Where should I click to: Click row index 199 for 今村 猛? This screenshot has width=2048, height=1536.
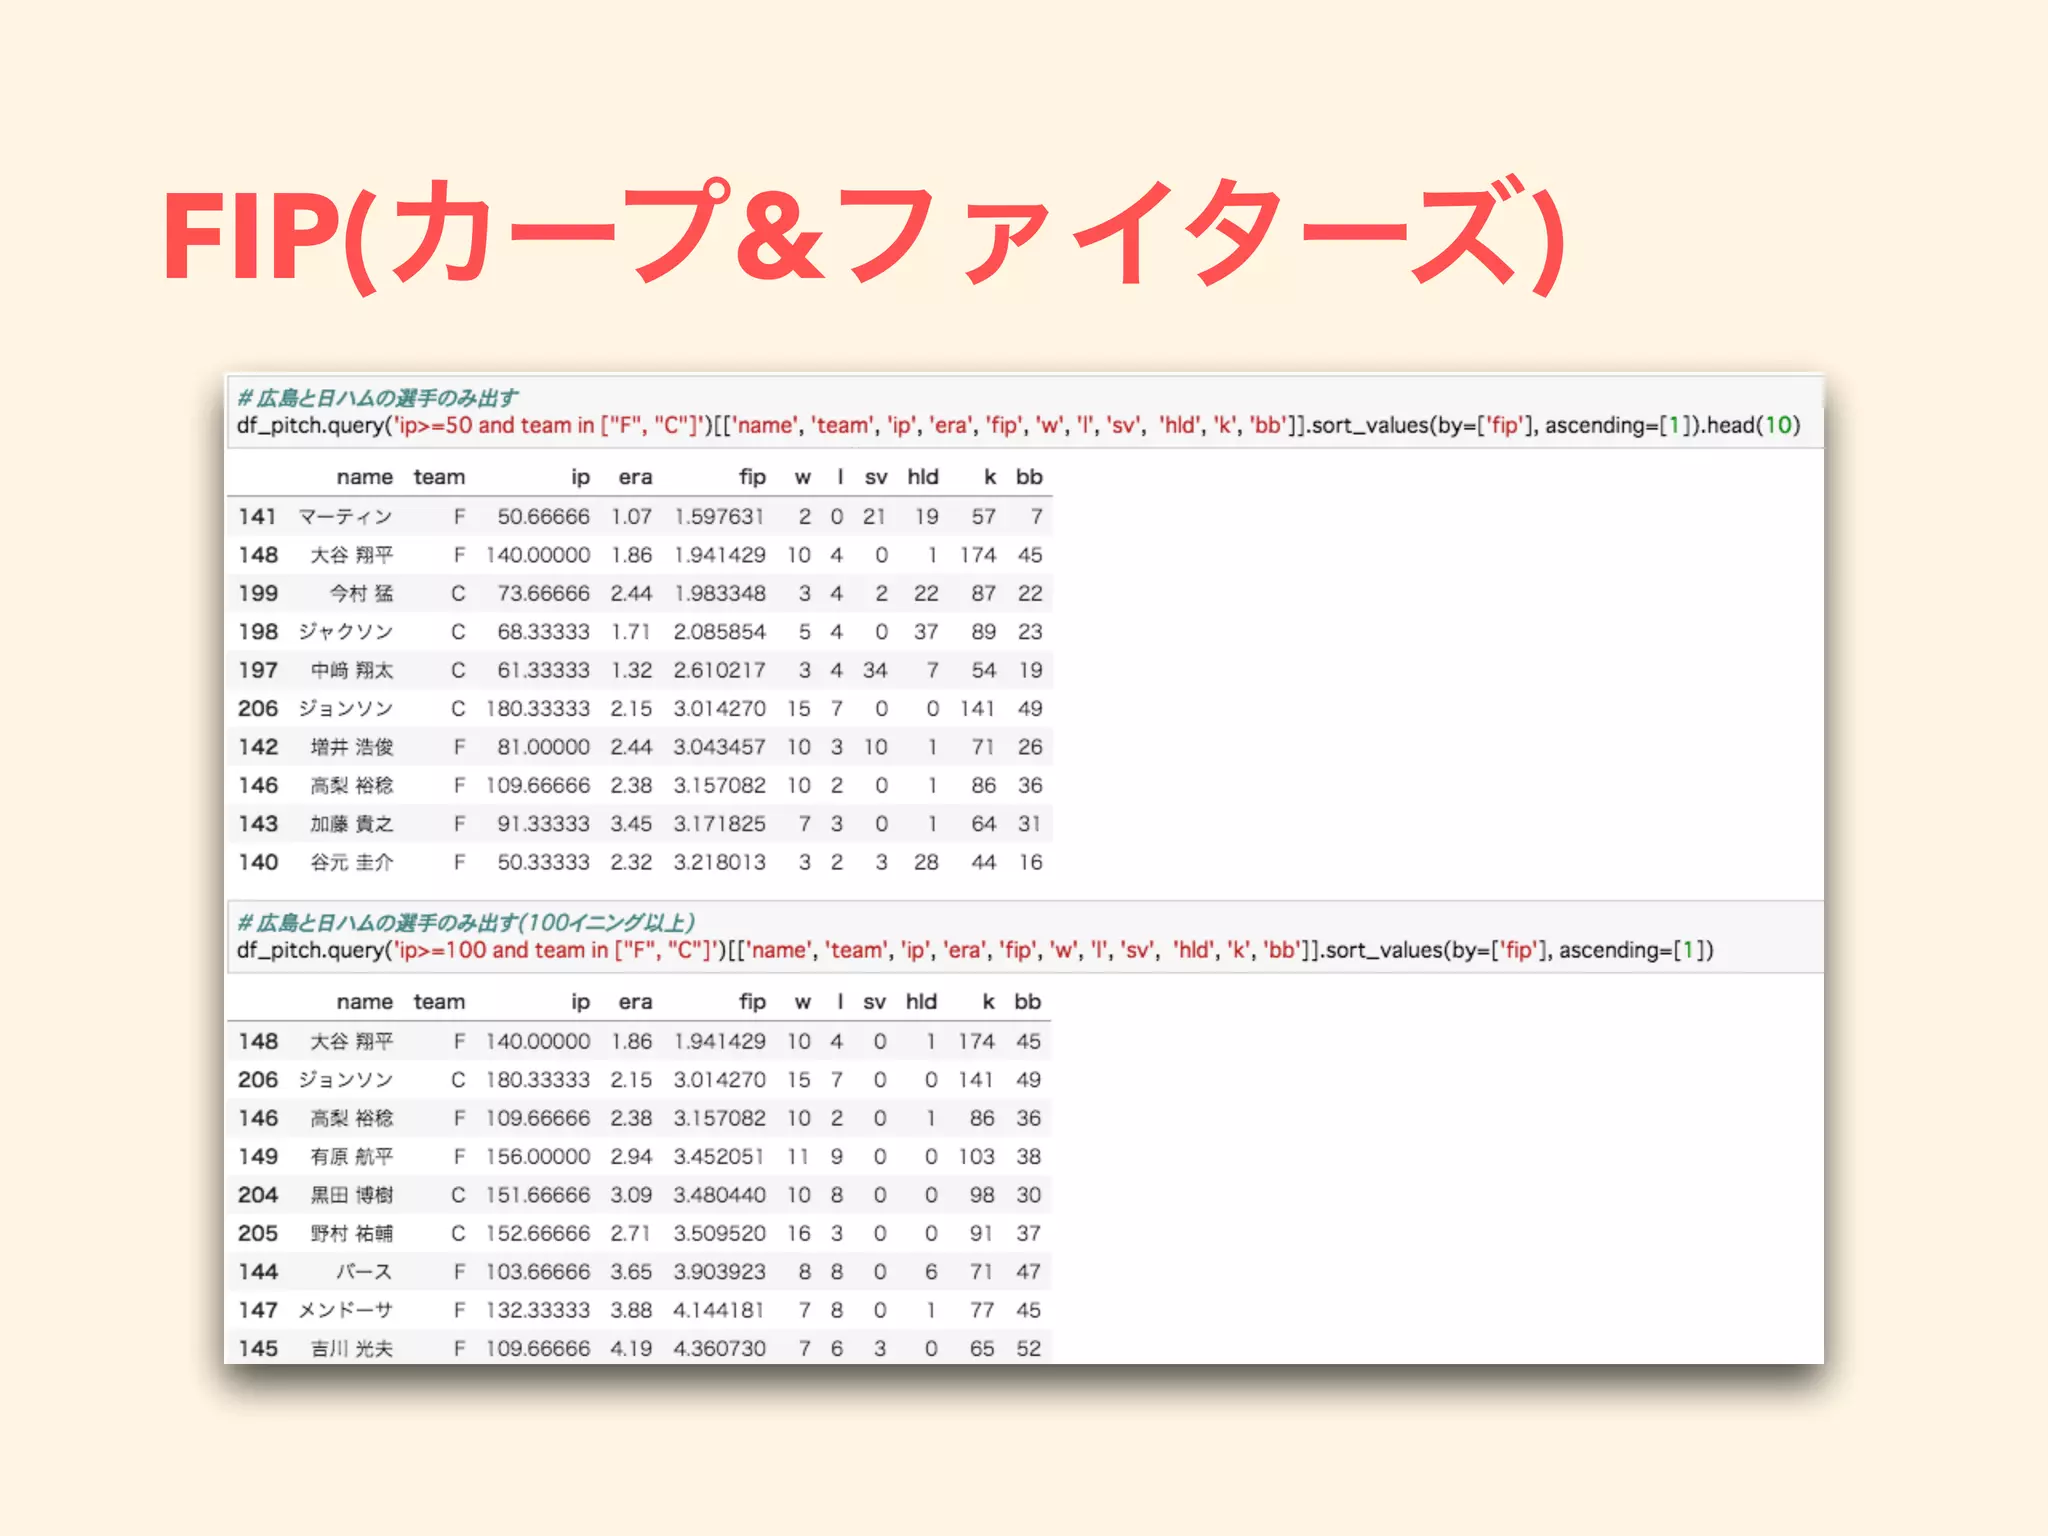click(258, 594)
